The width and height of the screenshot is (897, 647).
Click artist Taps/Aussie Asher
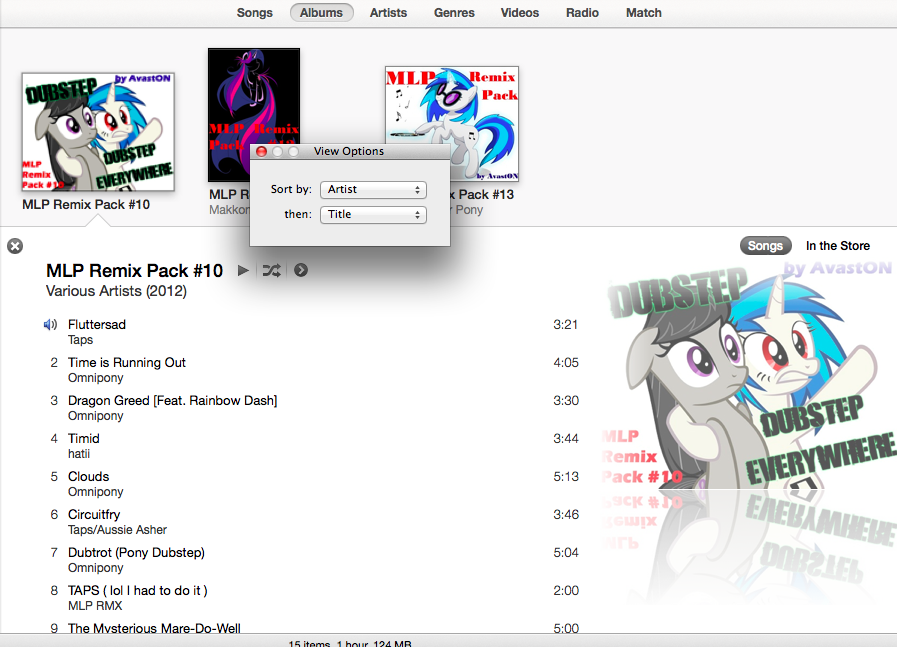tap(117, 530)
